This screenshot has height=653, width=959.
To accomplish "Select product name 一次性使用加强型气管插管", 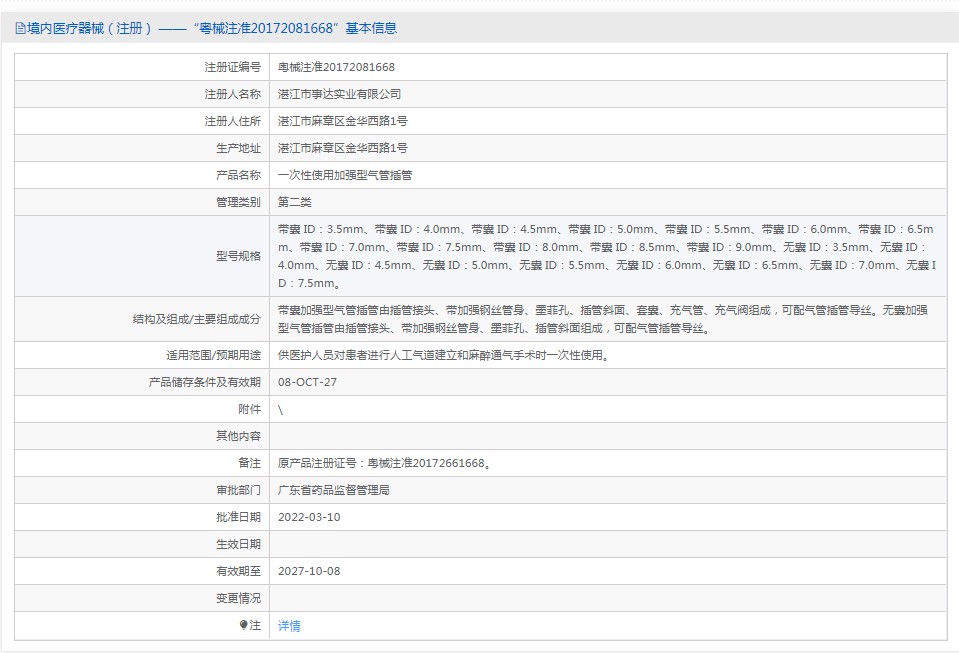I will (x=345, y=175).
